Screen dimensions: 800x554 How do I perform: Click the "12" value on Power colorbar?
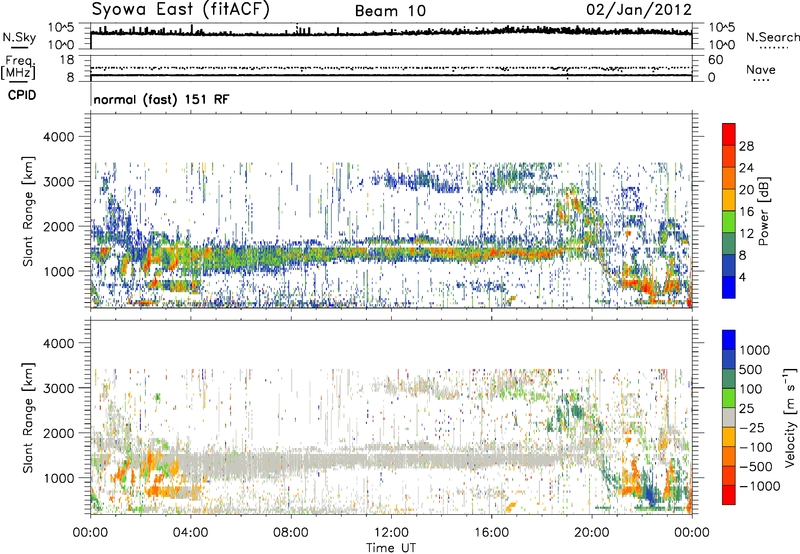tap(746, 234)
